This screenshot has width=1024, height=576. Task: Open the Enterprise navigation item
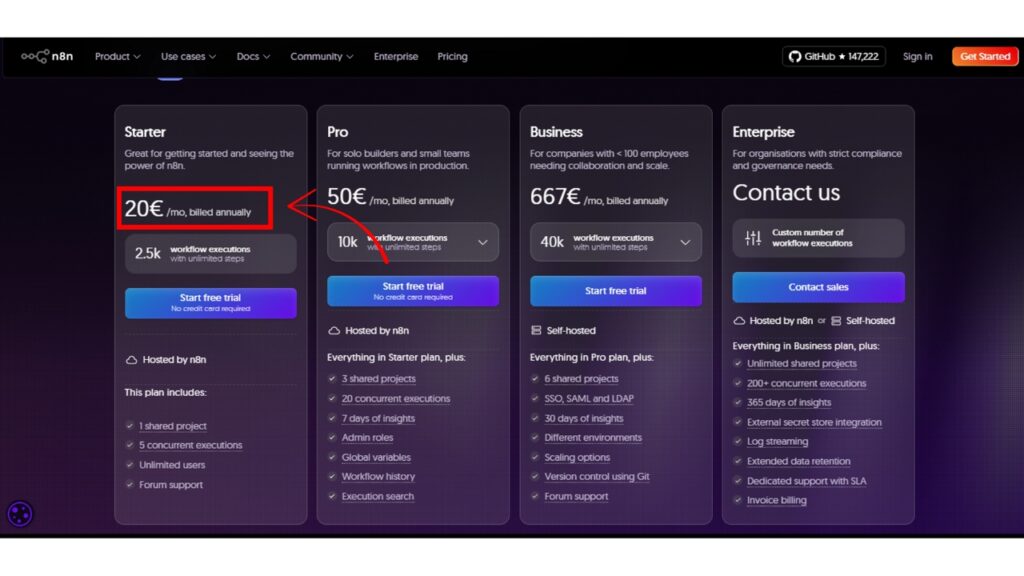point(396,57)
